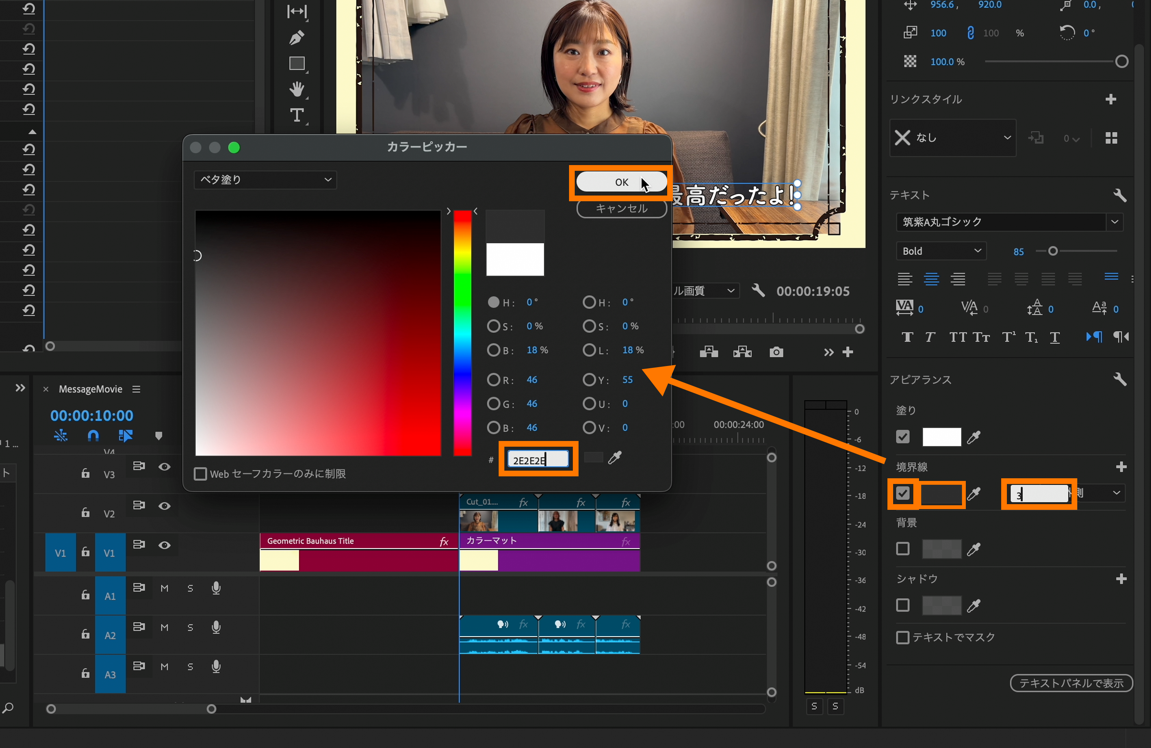Expand the collapsed panels chevron beside timeline
This screenshot has height=748, width=1151.
pyautogui.click(x=20, y=388)
